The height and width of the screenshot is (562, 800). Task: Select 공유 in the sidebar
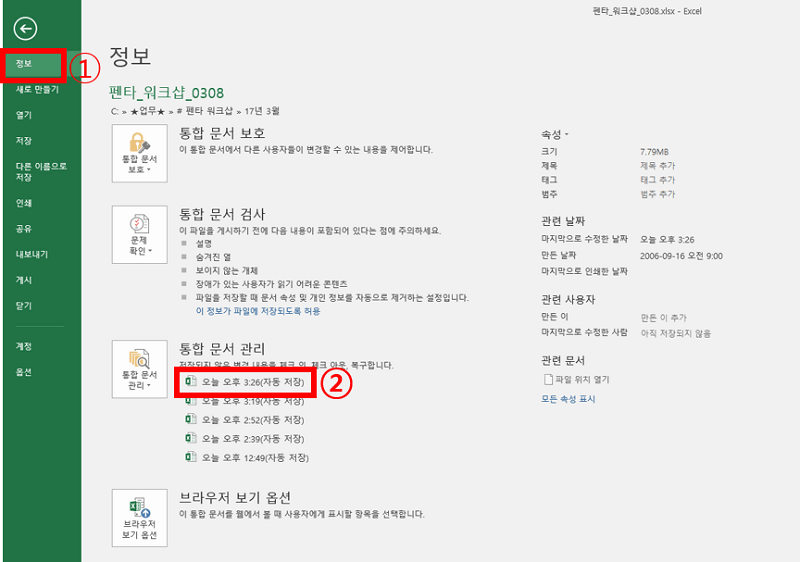(24, 228)
